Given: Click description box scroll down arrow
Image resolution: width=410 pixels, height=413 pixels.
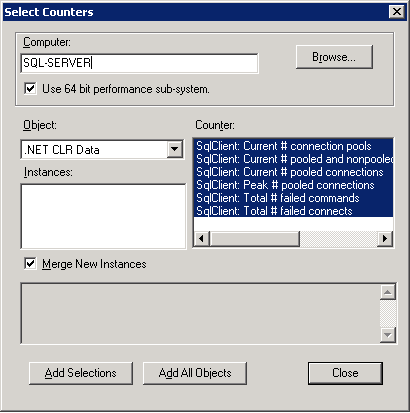Looking at the screenshot, I should click(388, 334).
